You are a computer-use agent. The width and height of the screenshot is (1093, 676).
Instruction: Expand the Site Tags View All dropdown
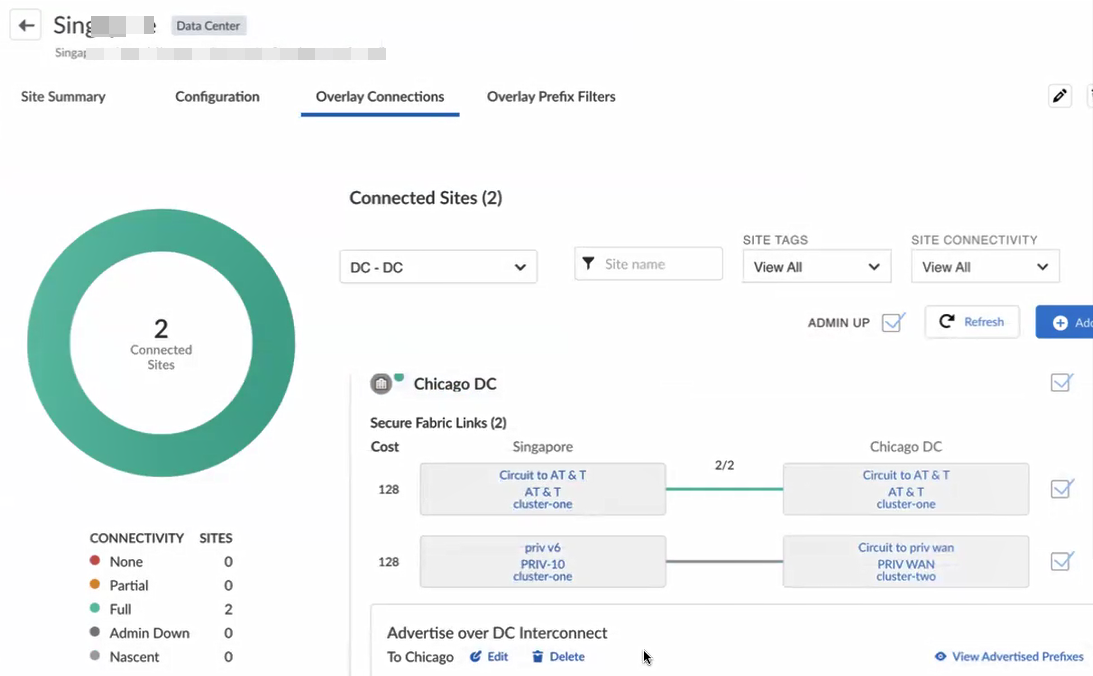[x=816, y=267]
